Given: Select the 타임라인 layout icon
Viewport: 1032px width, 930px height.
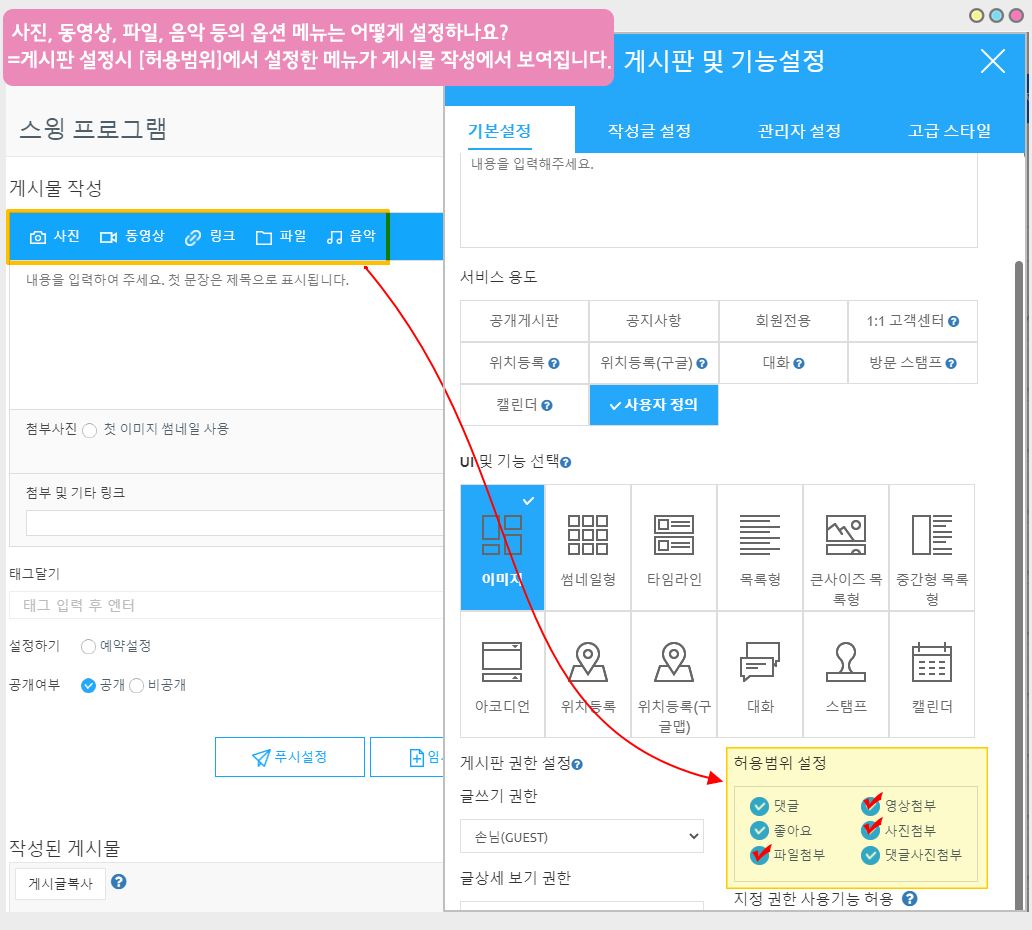Looking at the screenshot, I should point(674,536).
